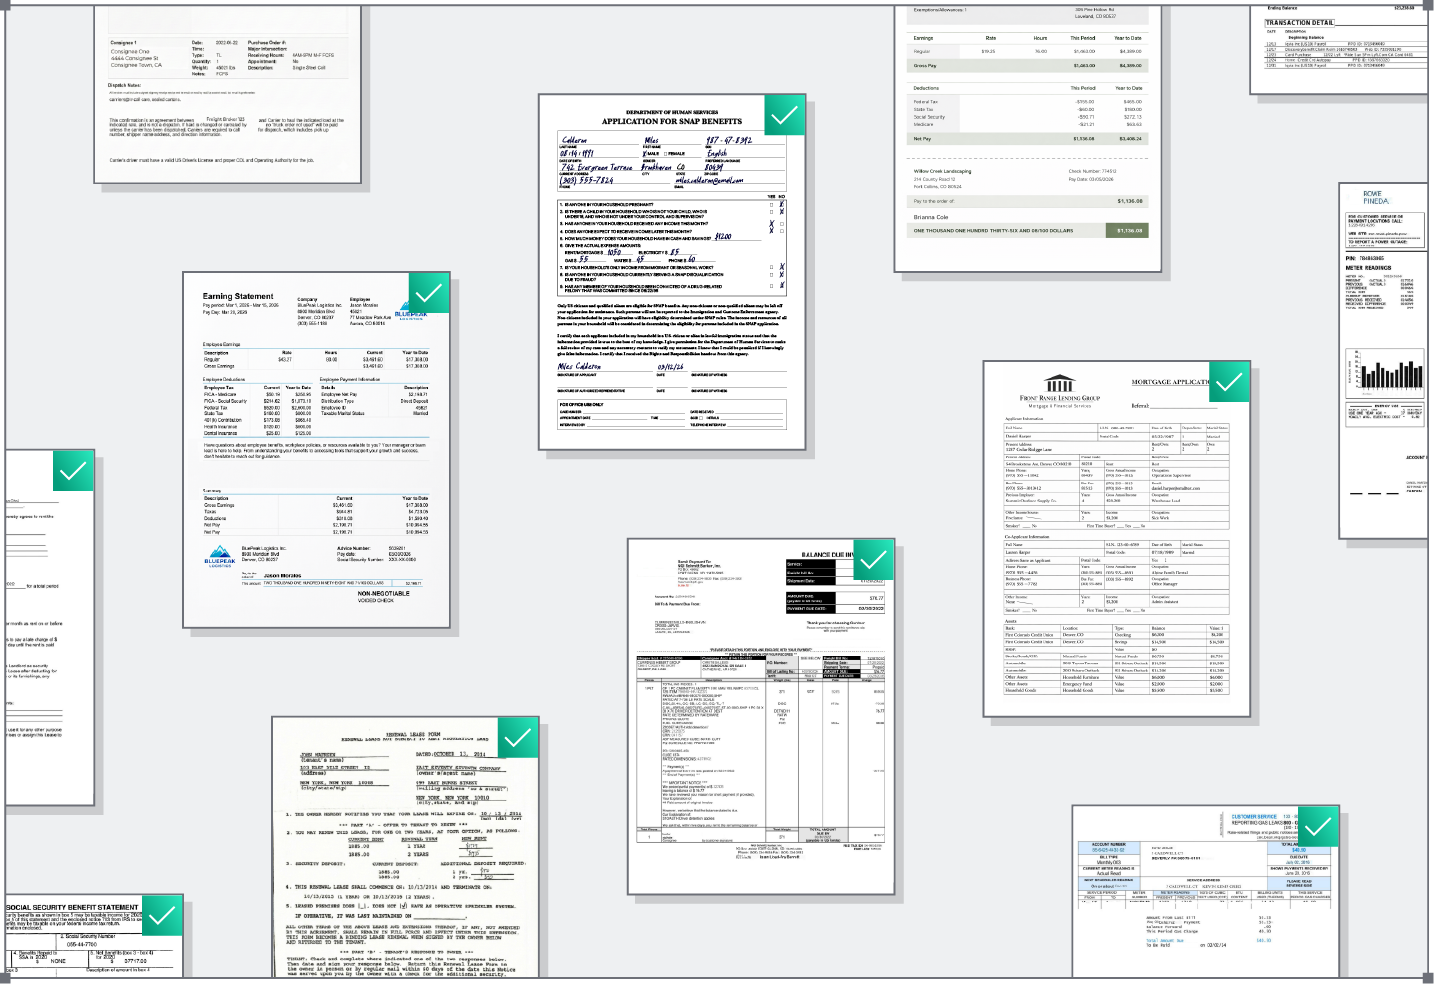Click the TRANSACTION DETAIL heading
Viewport: 1434px width, 984px height.
(1299, 22)
